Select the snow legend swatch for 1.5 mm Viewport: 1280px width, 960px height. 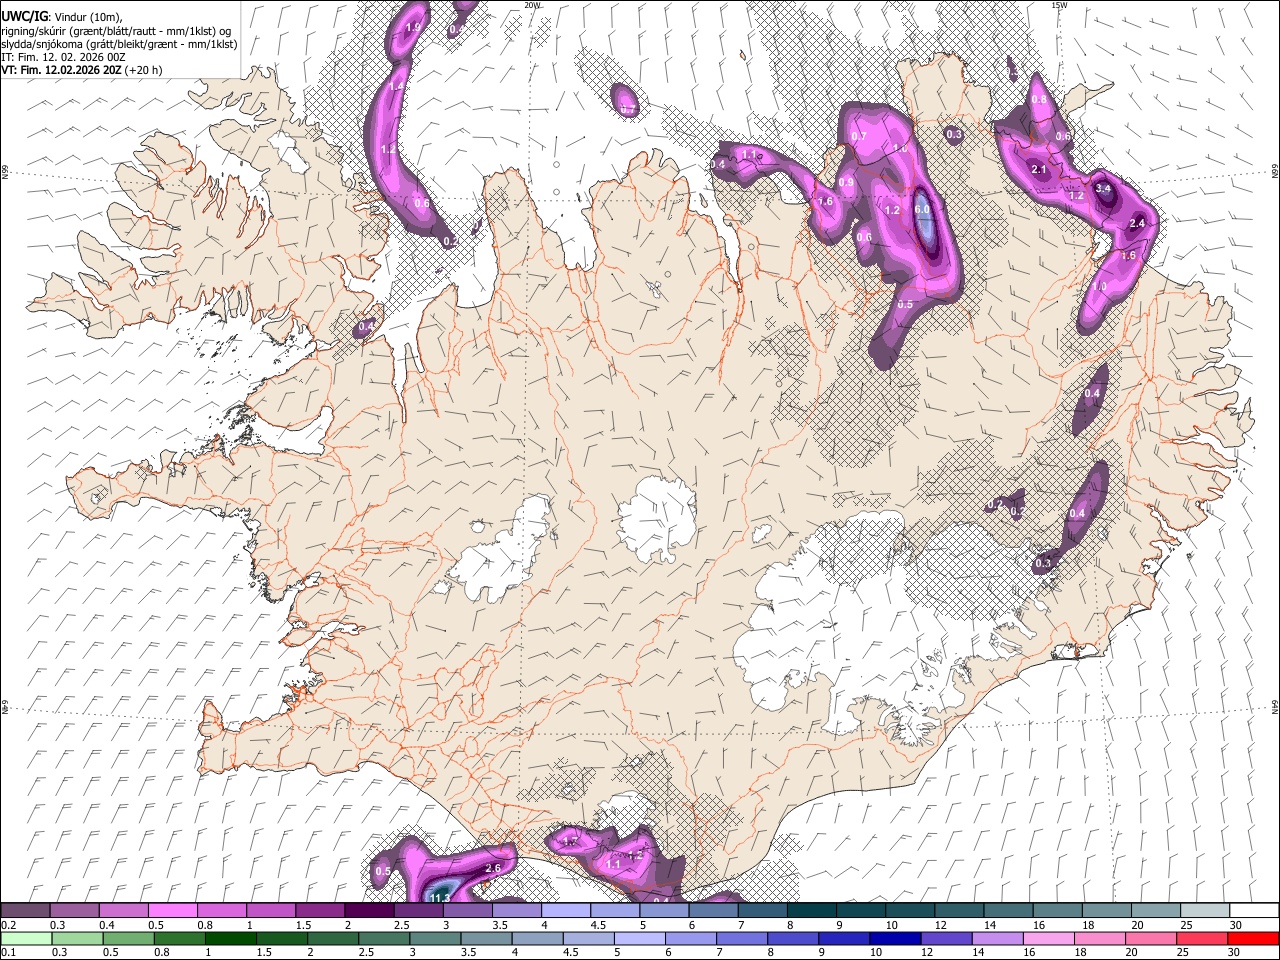(x=320, y=910)
